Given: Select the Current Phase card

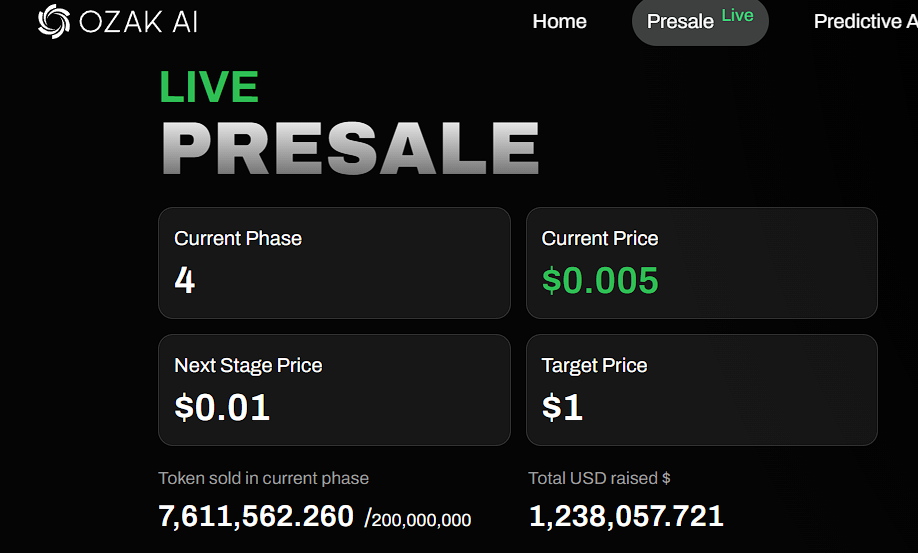Looking at the screenshot, I should (334, 263).
